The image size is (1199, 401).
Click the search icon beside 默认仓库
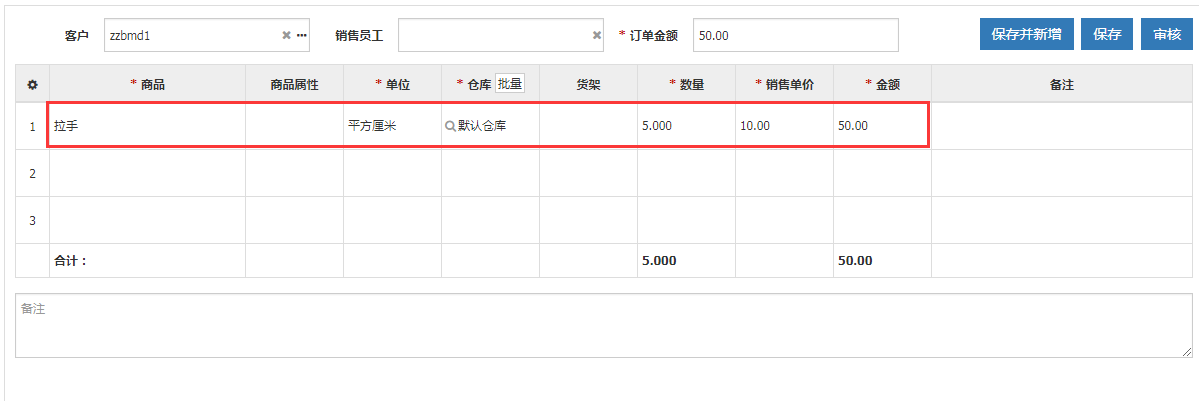click(x=450, y=126)
